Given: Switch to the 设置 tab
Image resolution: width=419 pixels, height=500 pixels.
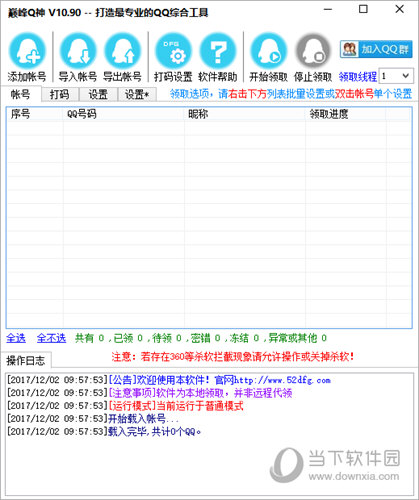Looking at the screenshot, I should click(x=98, y=95).
